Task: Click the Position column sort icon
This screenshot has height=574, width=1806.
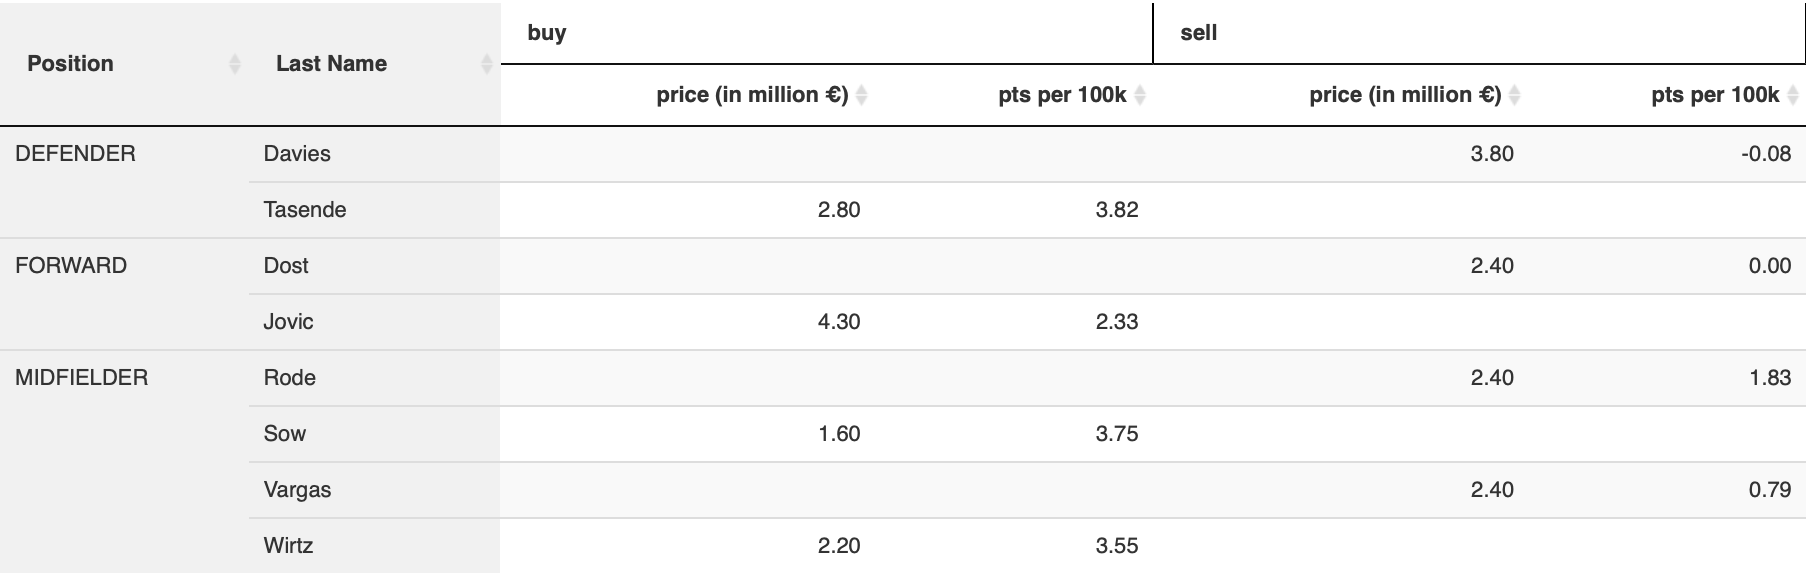Action: pos(235,64)
